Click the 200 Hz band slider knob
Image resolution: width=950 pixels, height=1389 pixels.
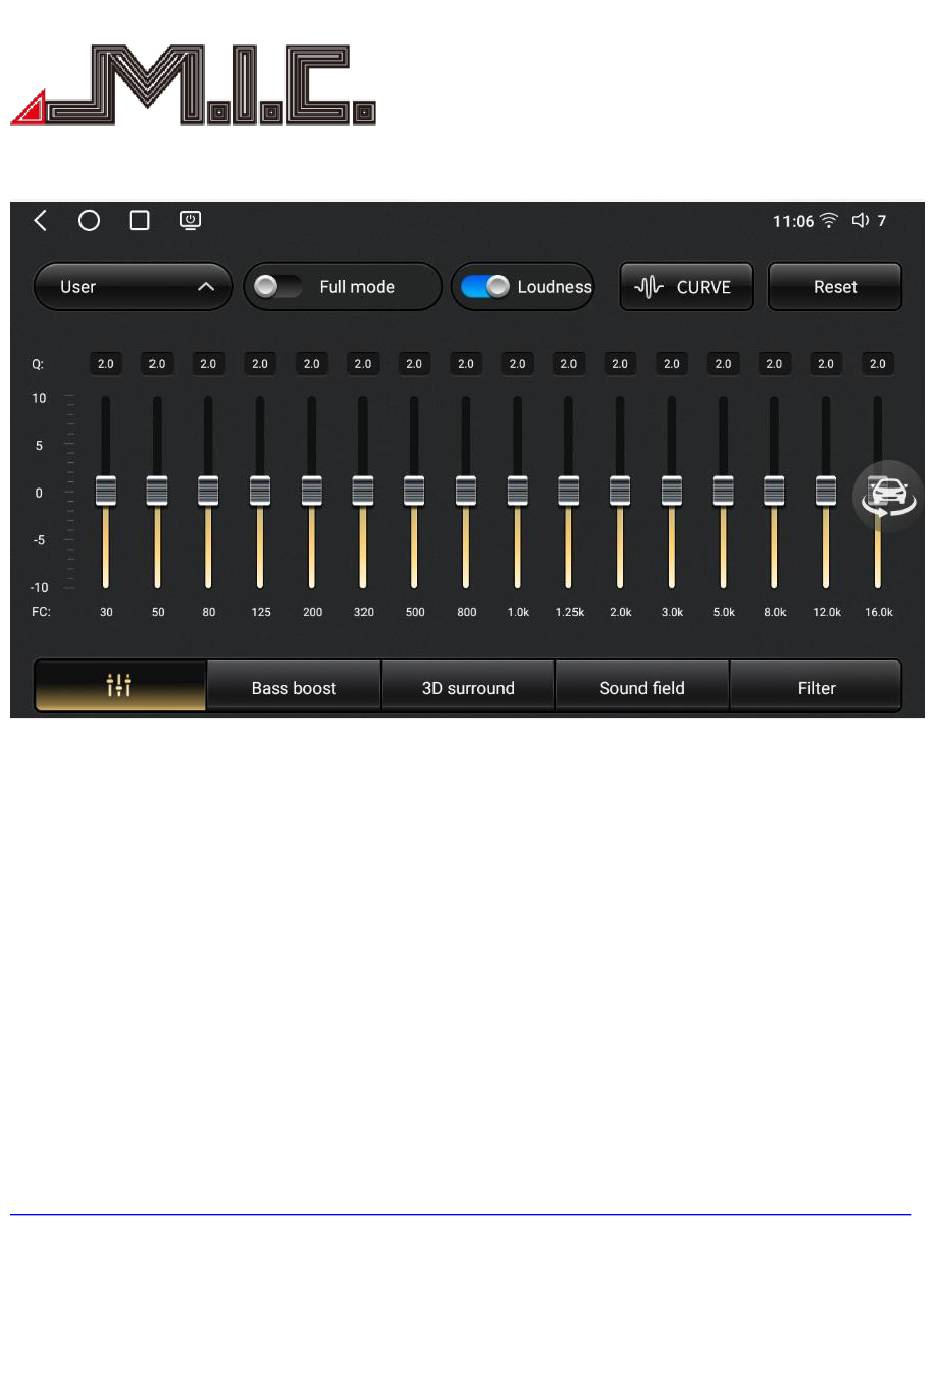(312, 491)
